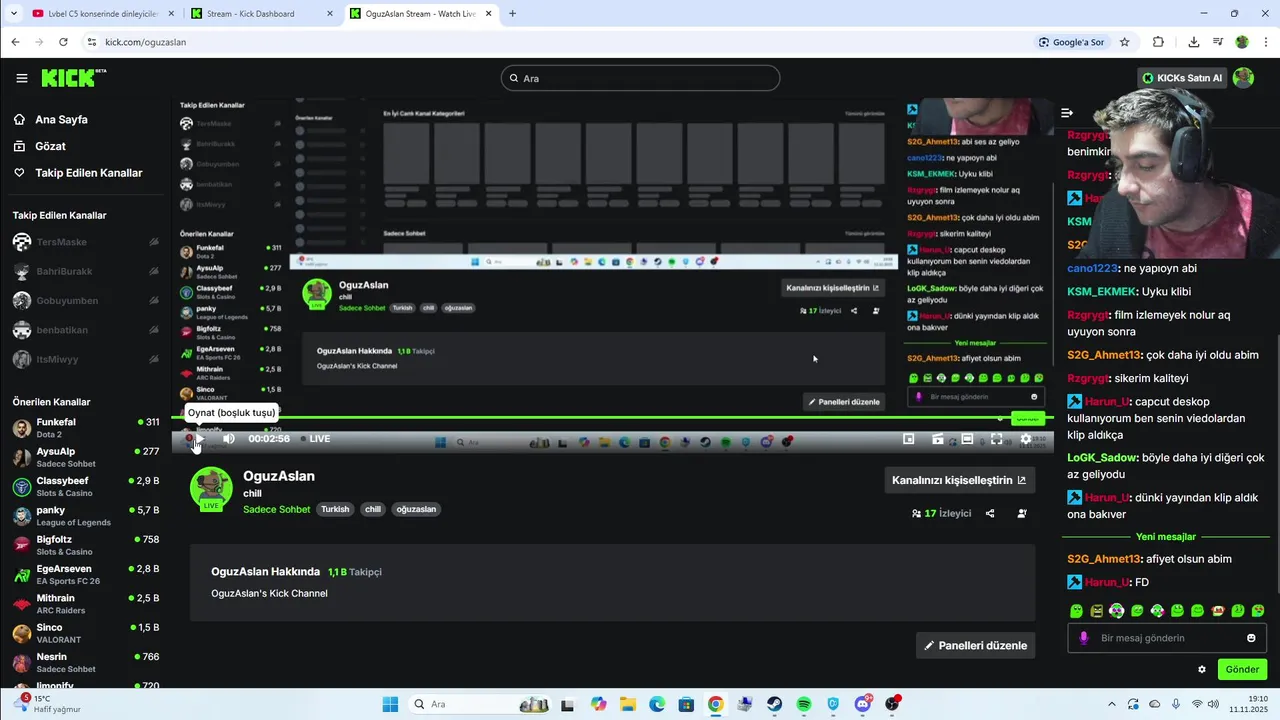This screenshot has height=720, width=1280.
Task: Open a new browser tab
Action: [x=512, y=14]
